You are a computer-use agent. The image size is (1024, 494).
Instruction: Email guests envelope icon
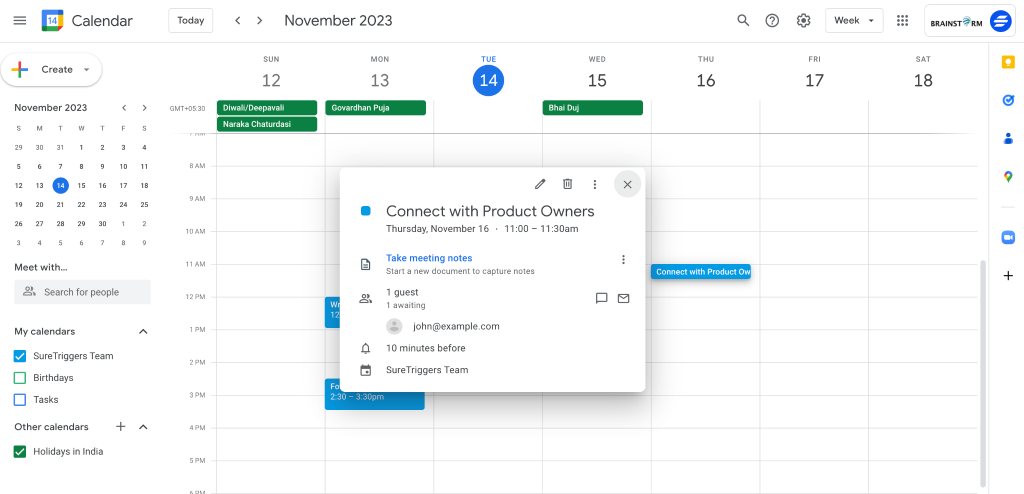coord(624,299)
